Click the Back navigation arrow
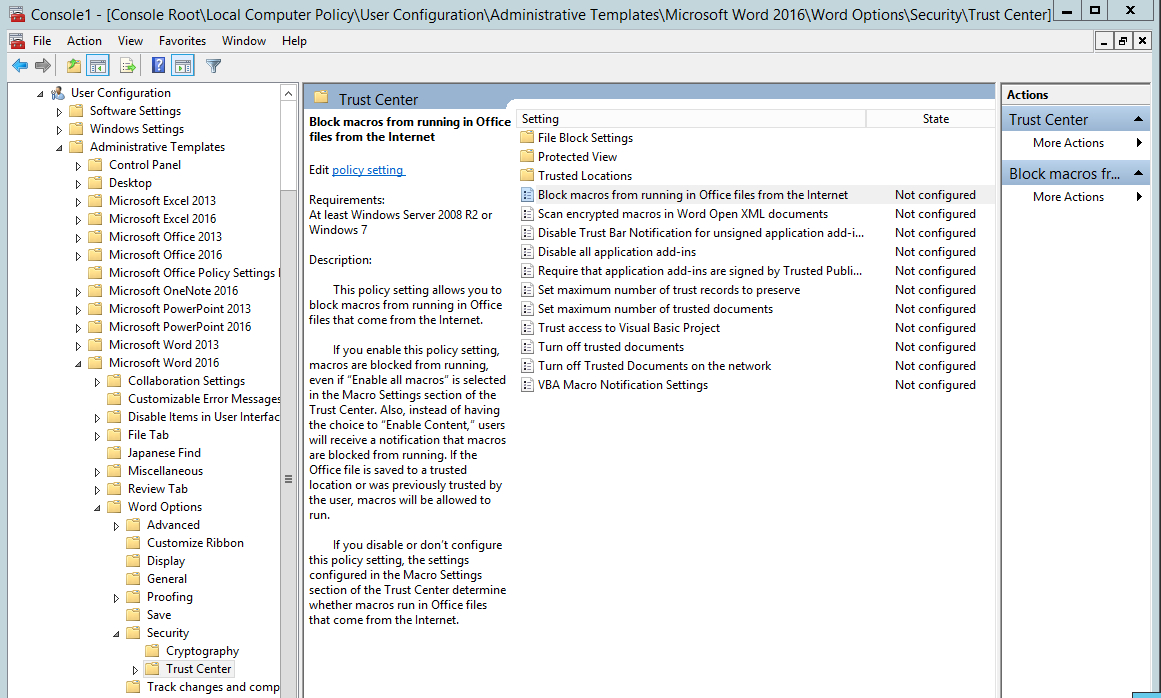 [19, 65]
